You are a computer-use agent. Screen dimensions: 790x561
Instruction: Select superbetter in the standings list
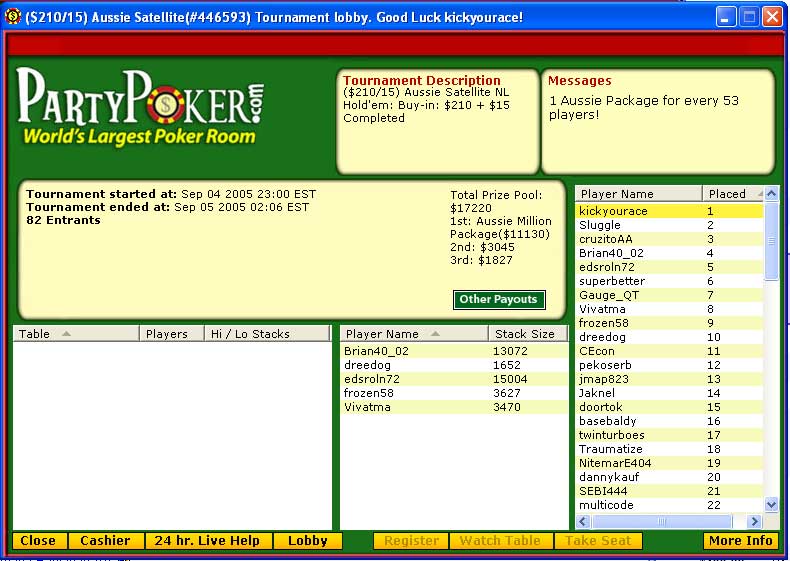click(669, 281)
